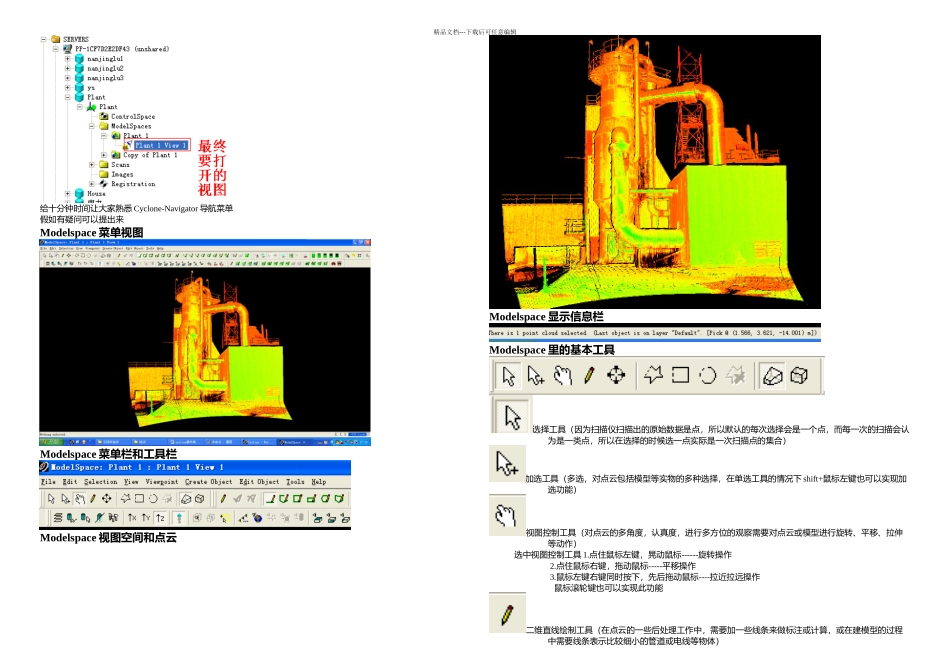The width and height of the screenshot is (950, 672).
Task: Click the first green line drawing tool icon
Action: (x=270, y=499)
